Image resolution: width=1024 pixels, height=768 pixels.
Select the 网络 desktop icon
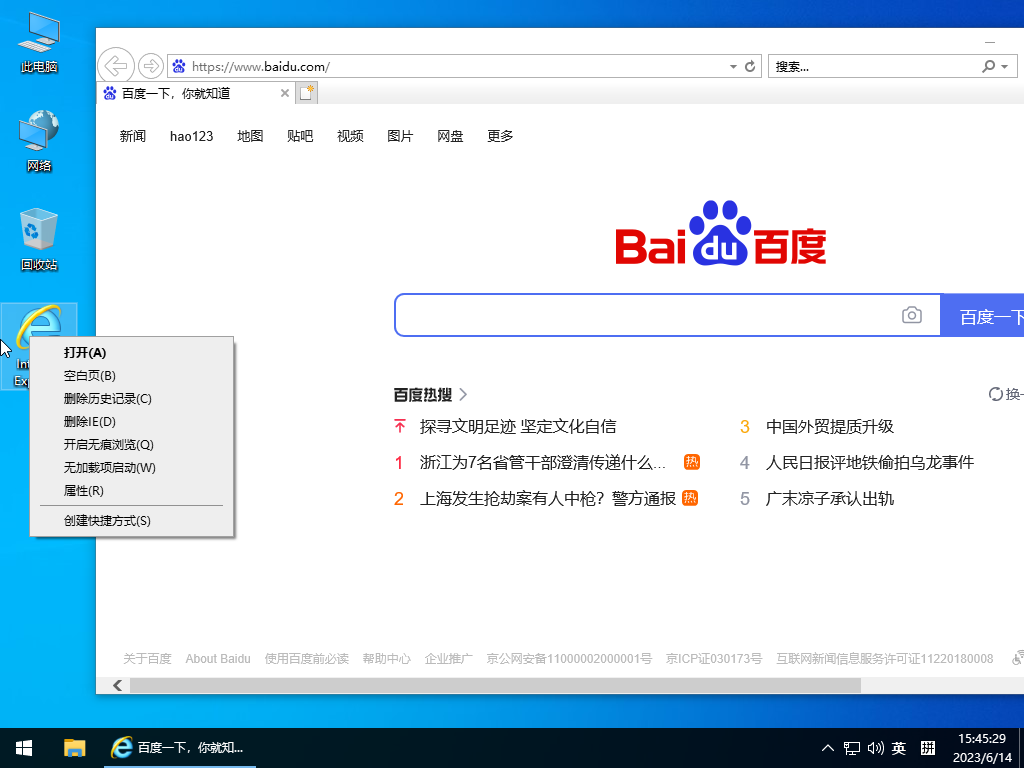coord(39,140)
